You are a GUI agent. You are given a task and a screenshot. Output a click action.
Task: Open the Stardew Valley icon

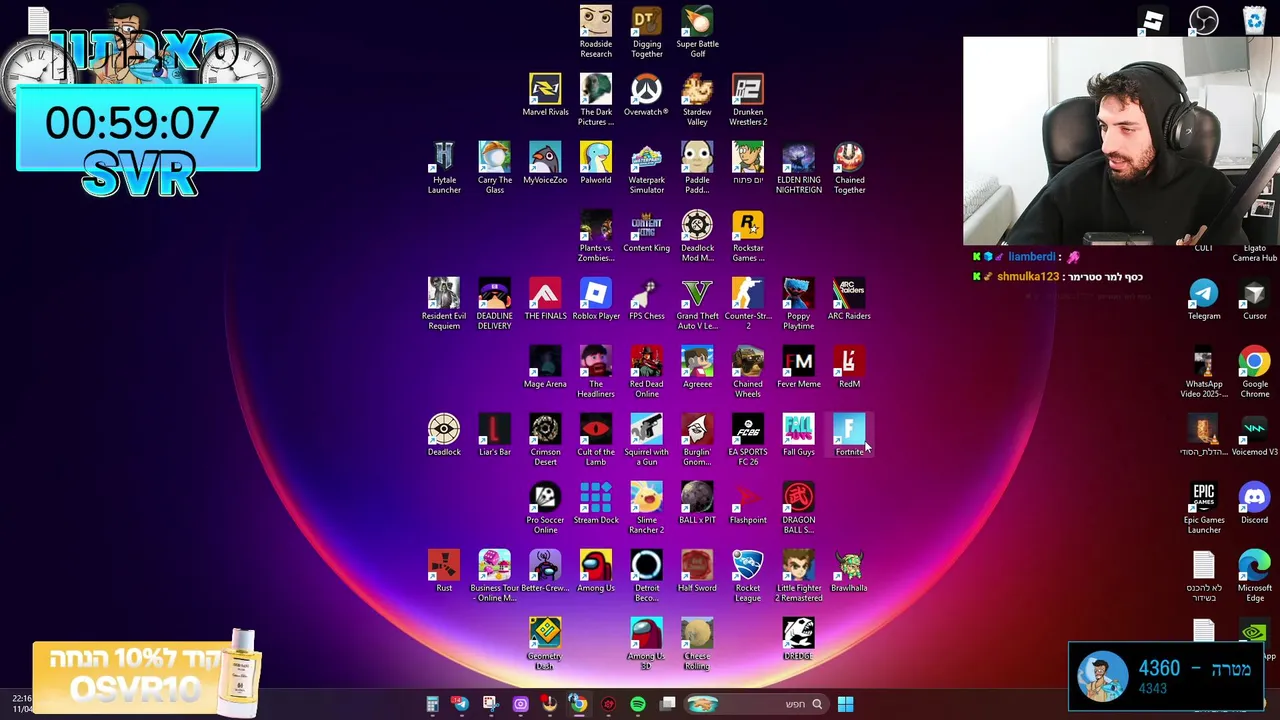(x=697, y=100)
